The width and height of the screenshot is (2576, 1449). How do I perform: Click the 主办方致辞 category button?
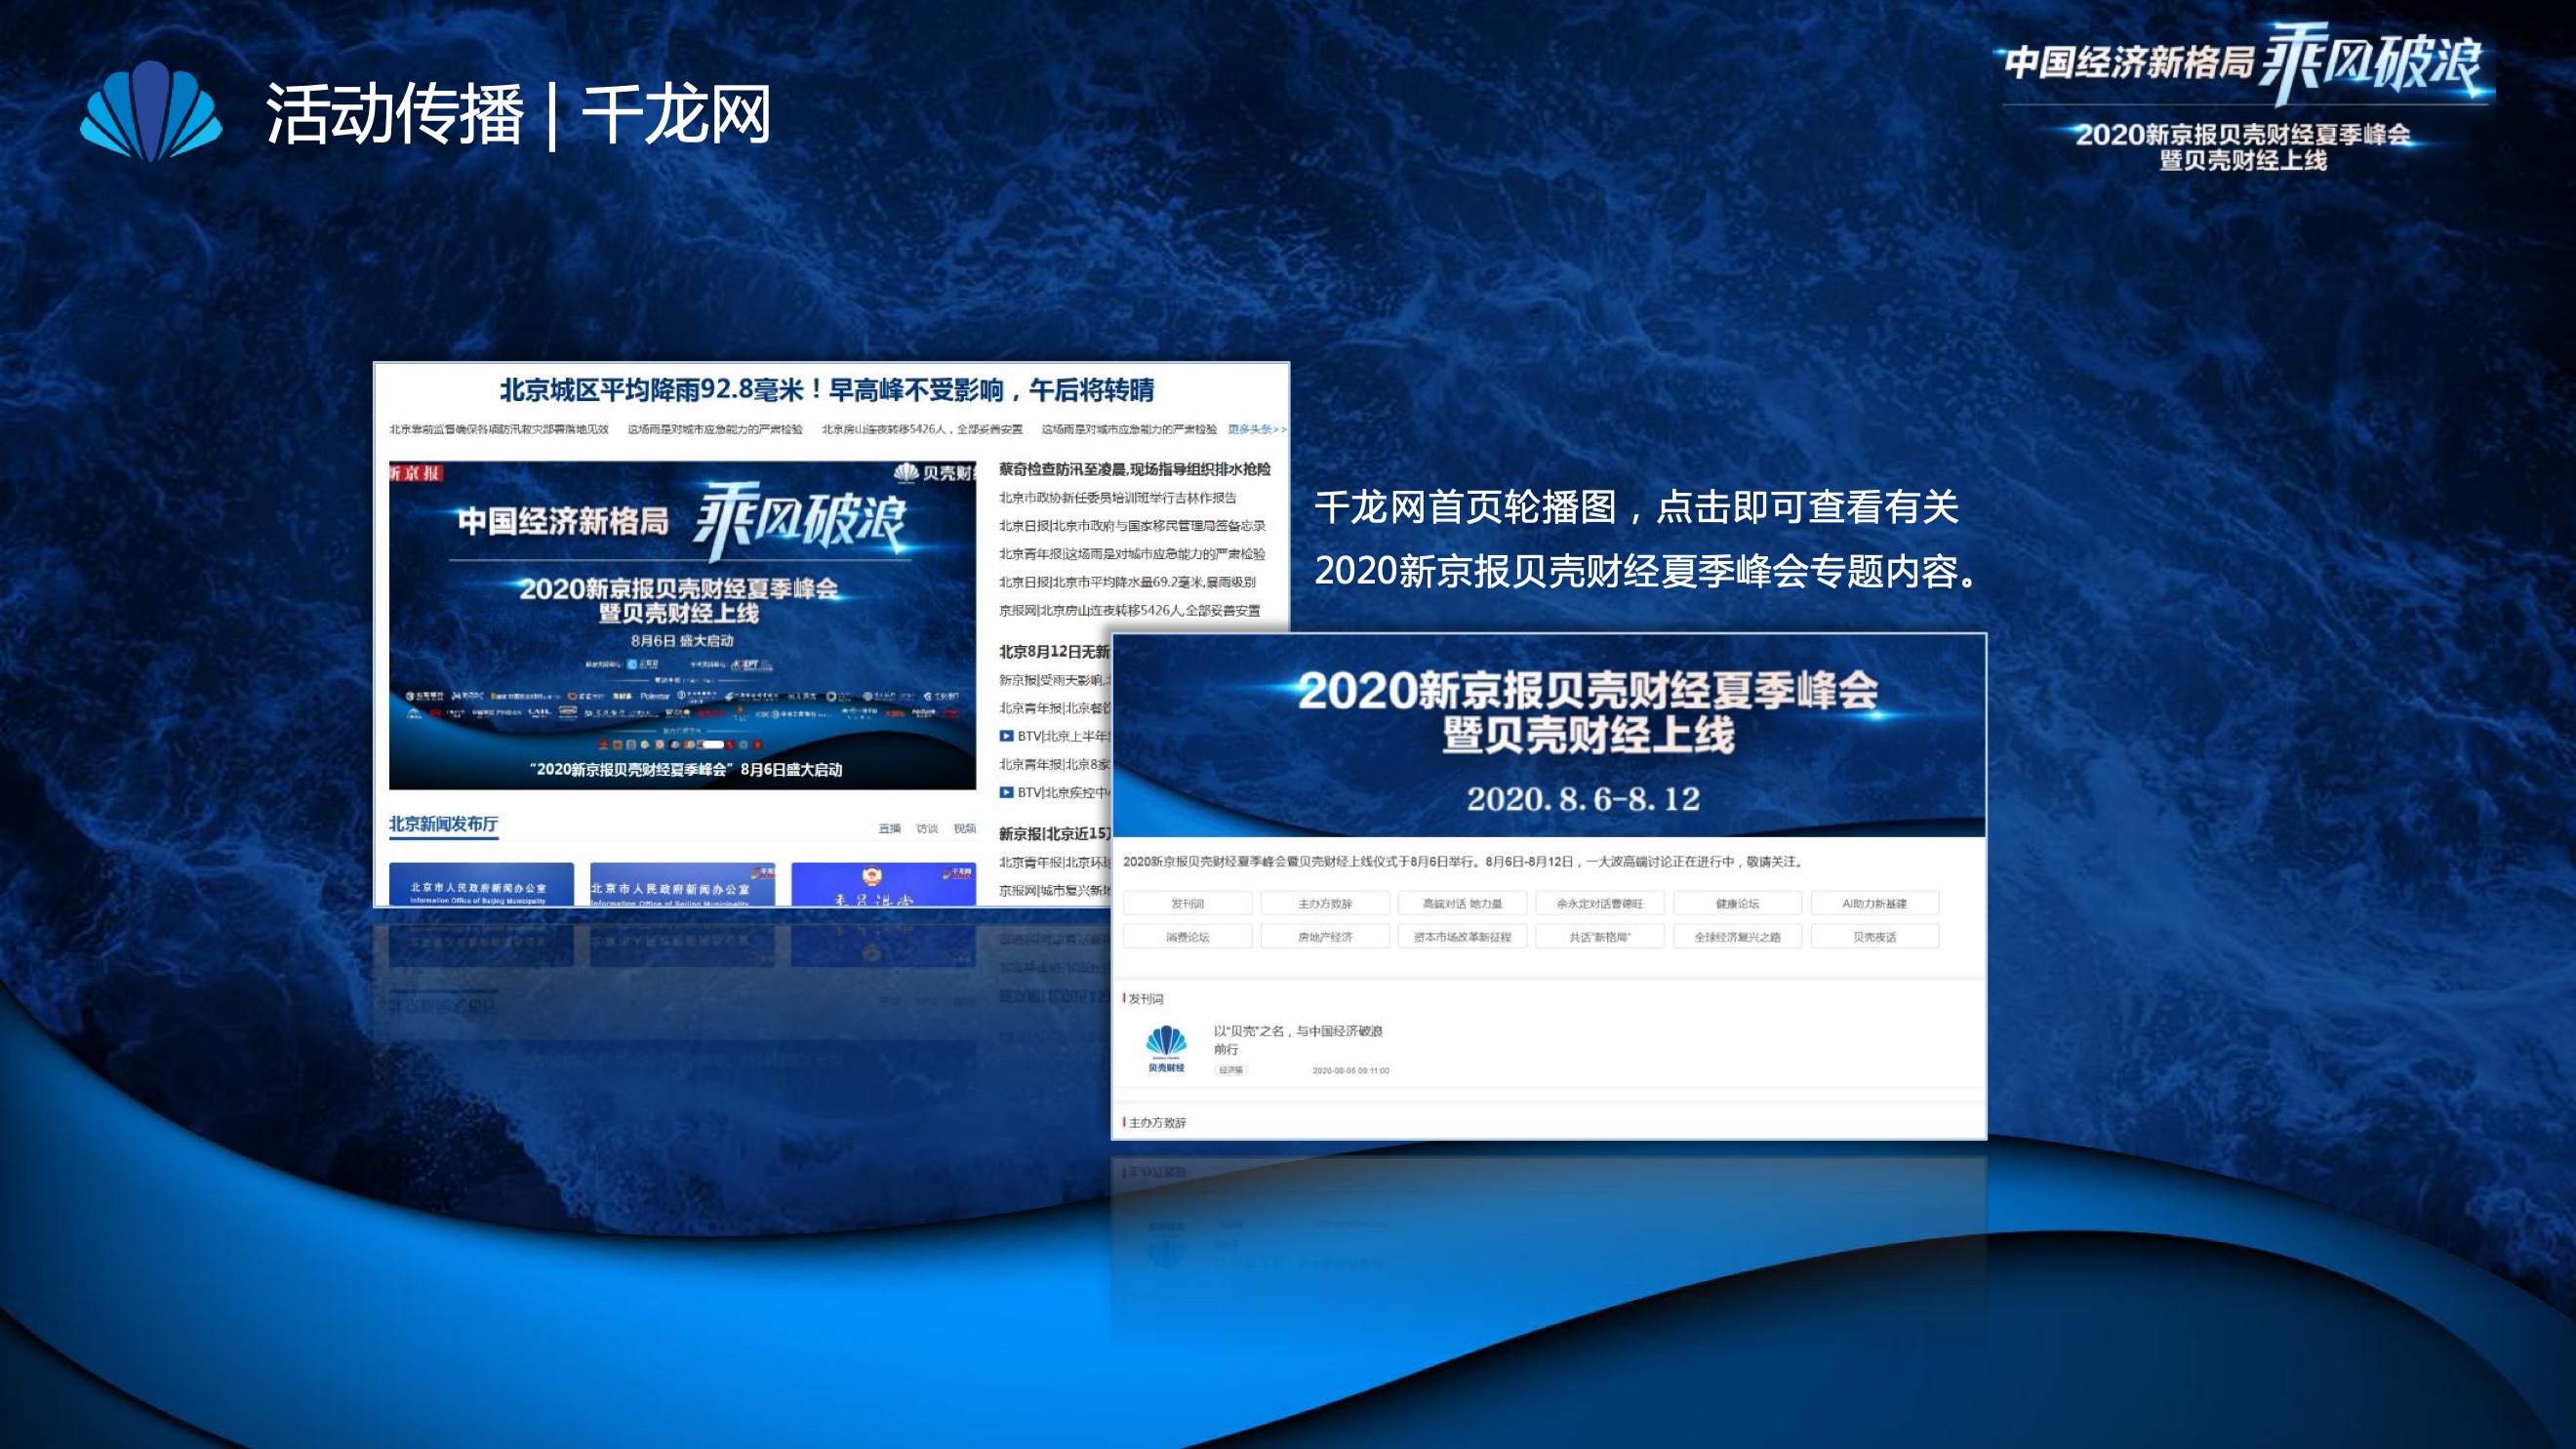point(1324,903)
